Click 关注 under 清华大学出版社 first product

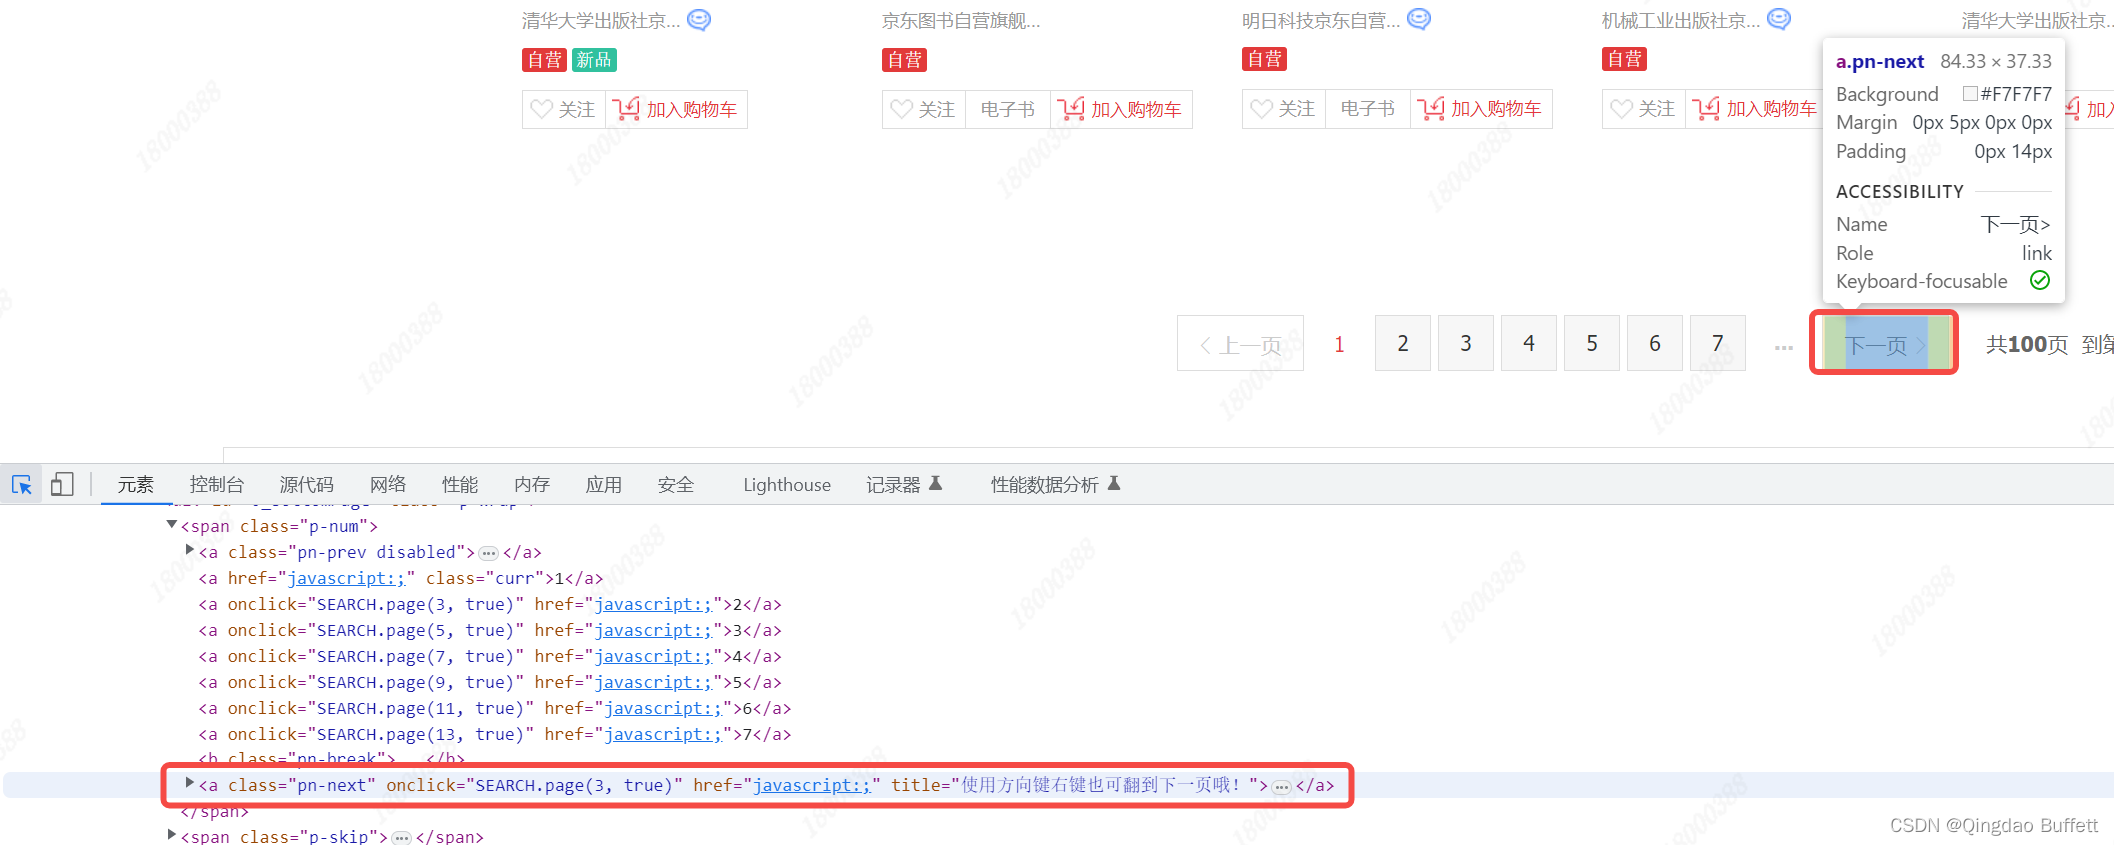point(564,109)
